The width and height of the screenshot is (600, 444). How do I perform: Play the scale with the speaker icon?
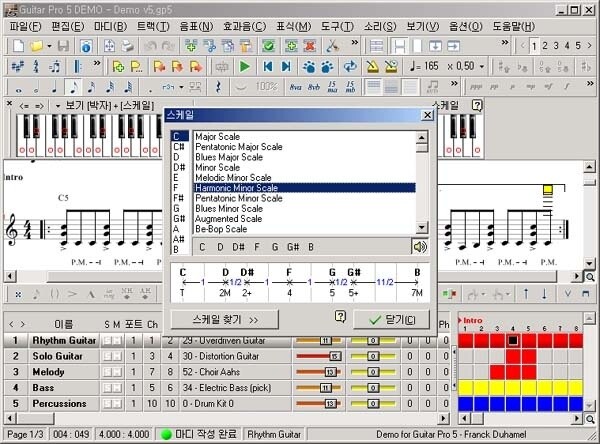pos(419,247)
